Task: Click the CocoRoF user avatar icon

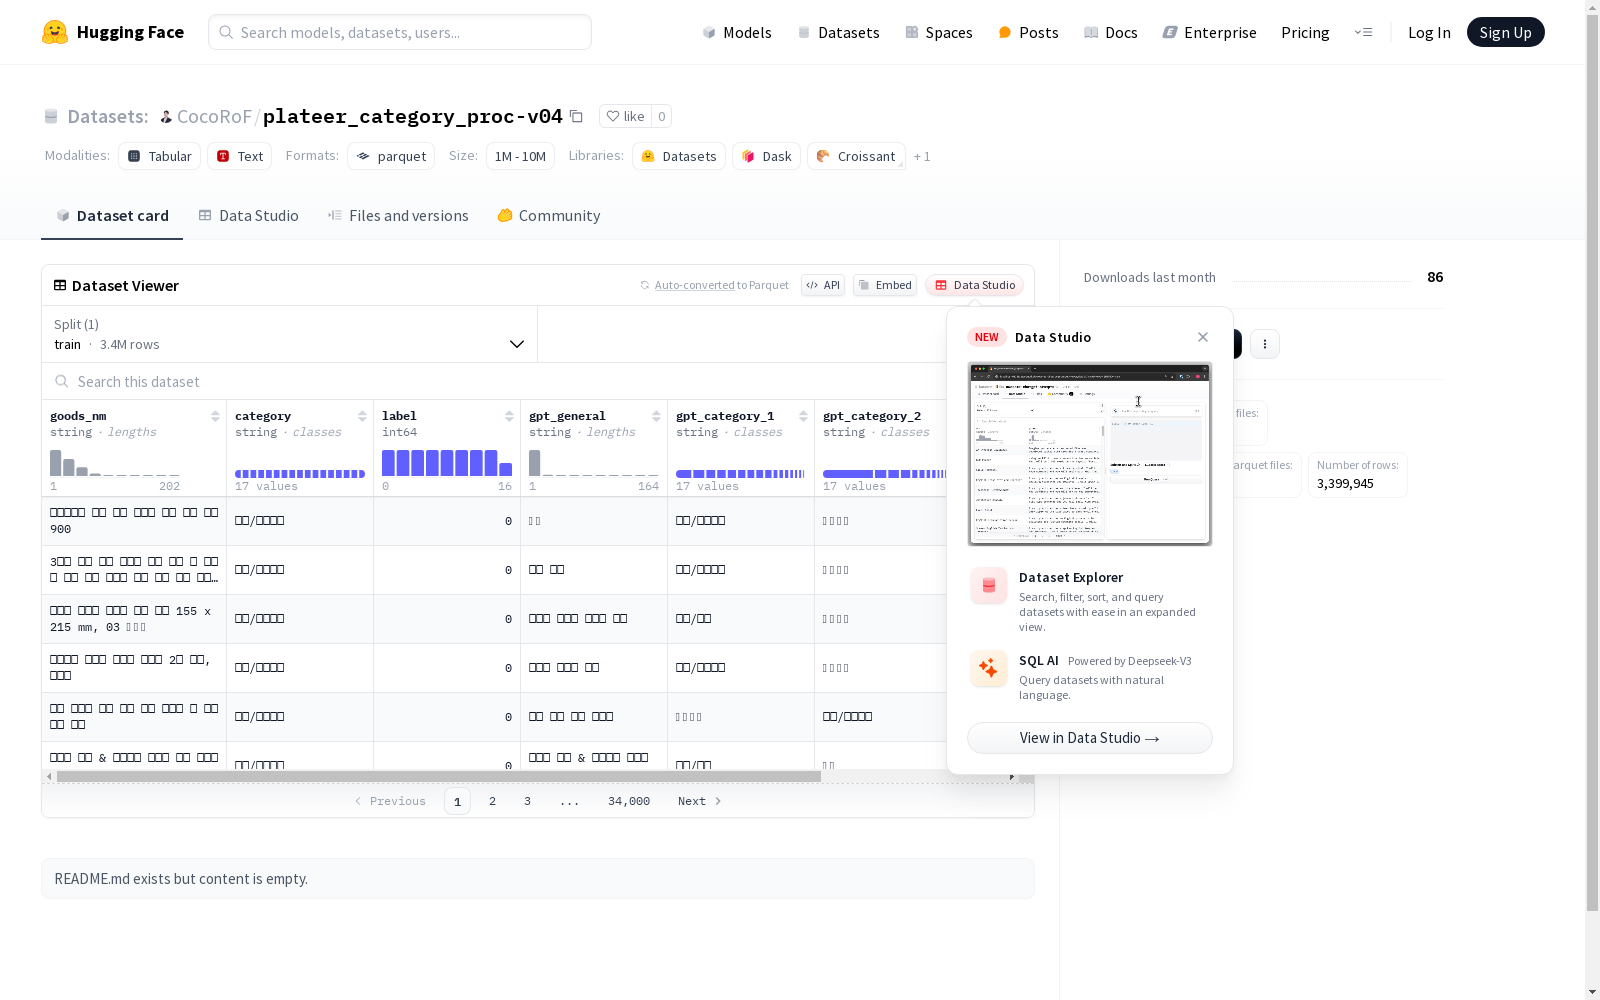Action: (166, 117)
